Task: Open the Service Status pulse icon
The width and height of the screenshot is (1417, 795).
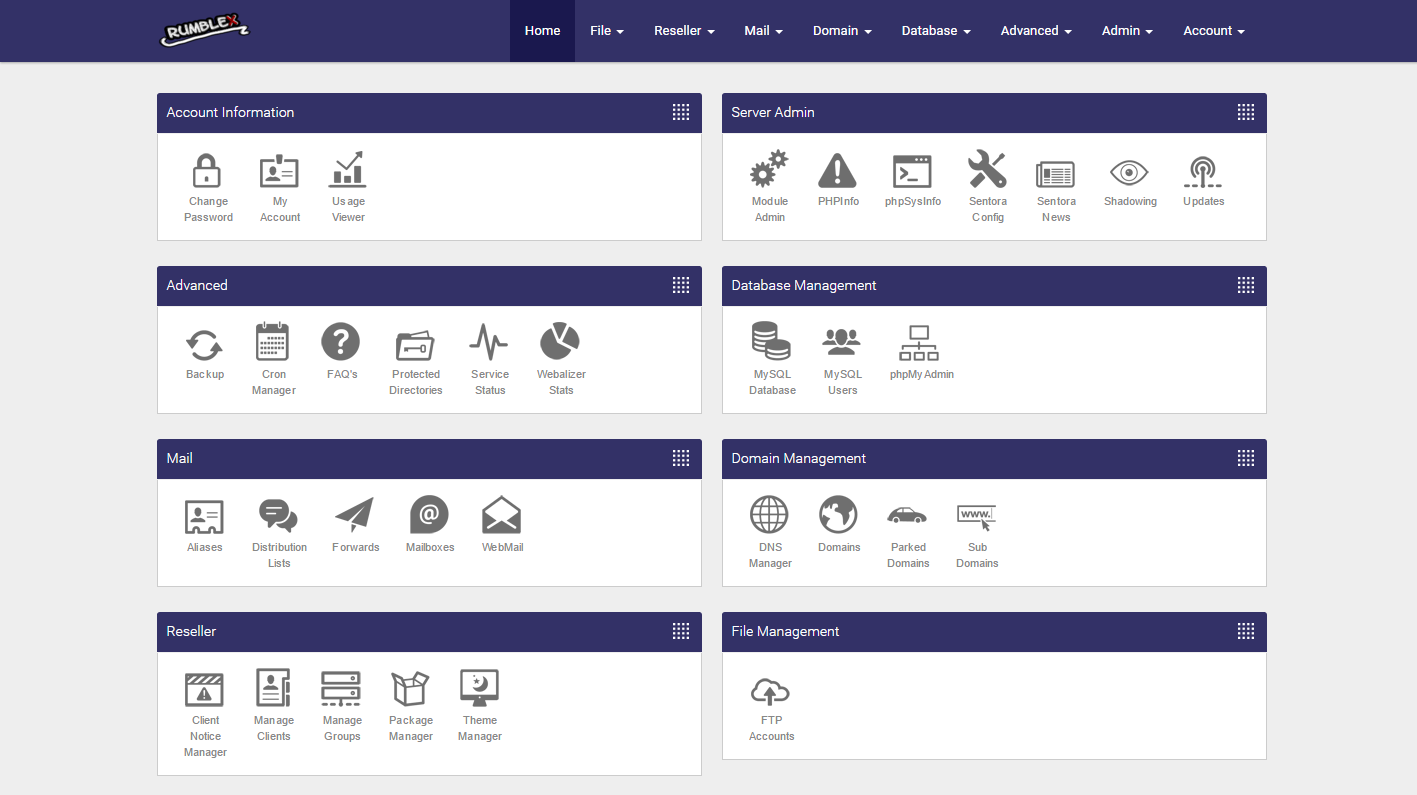Action: point(489,343)
